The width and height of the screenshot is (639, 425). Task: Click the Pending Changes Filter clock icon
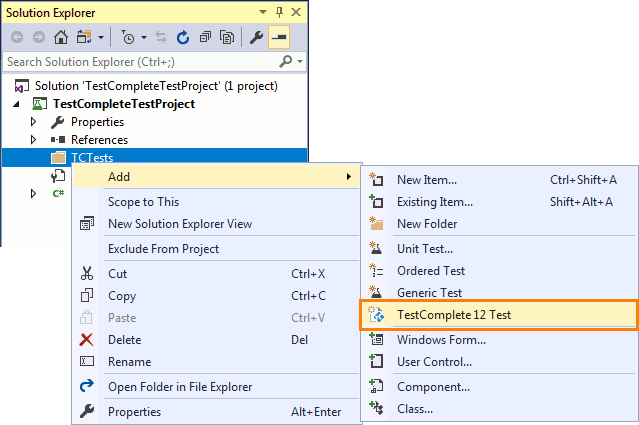point(129,38)
